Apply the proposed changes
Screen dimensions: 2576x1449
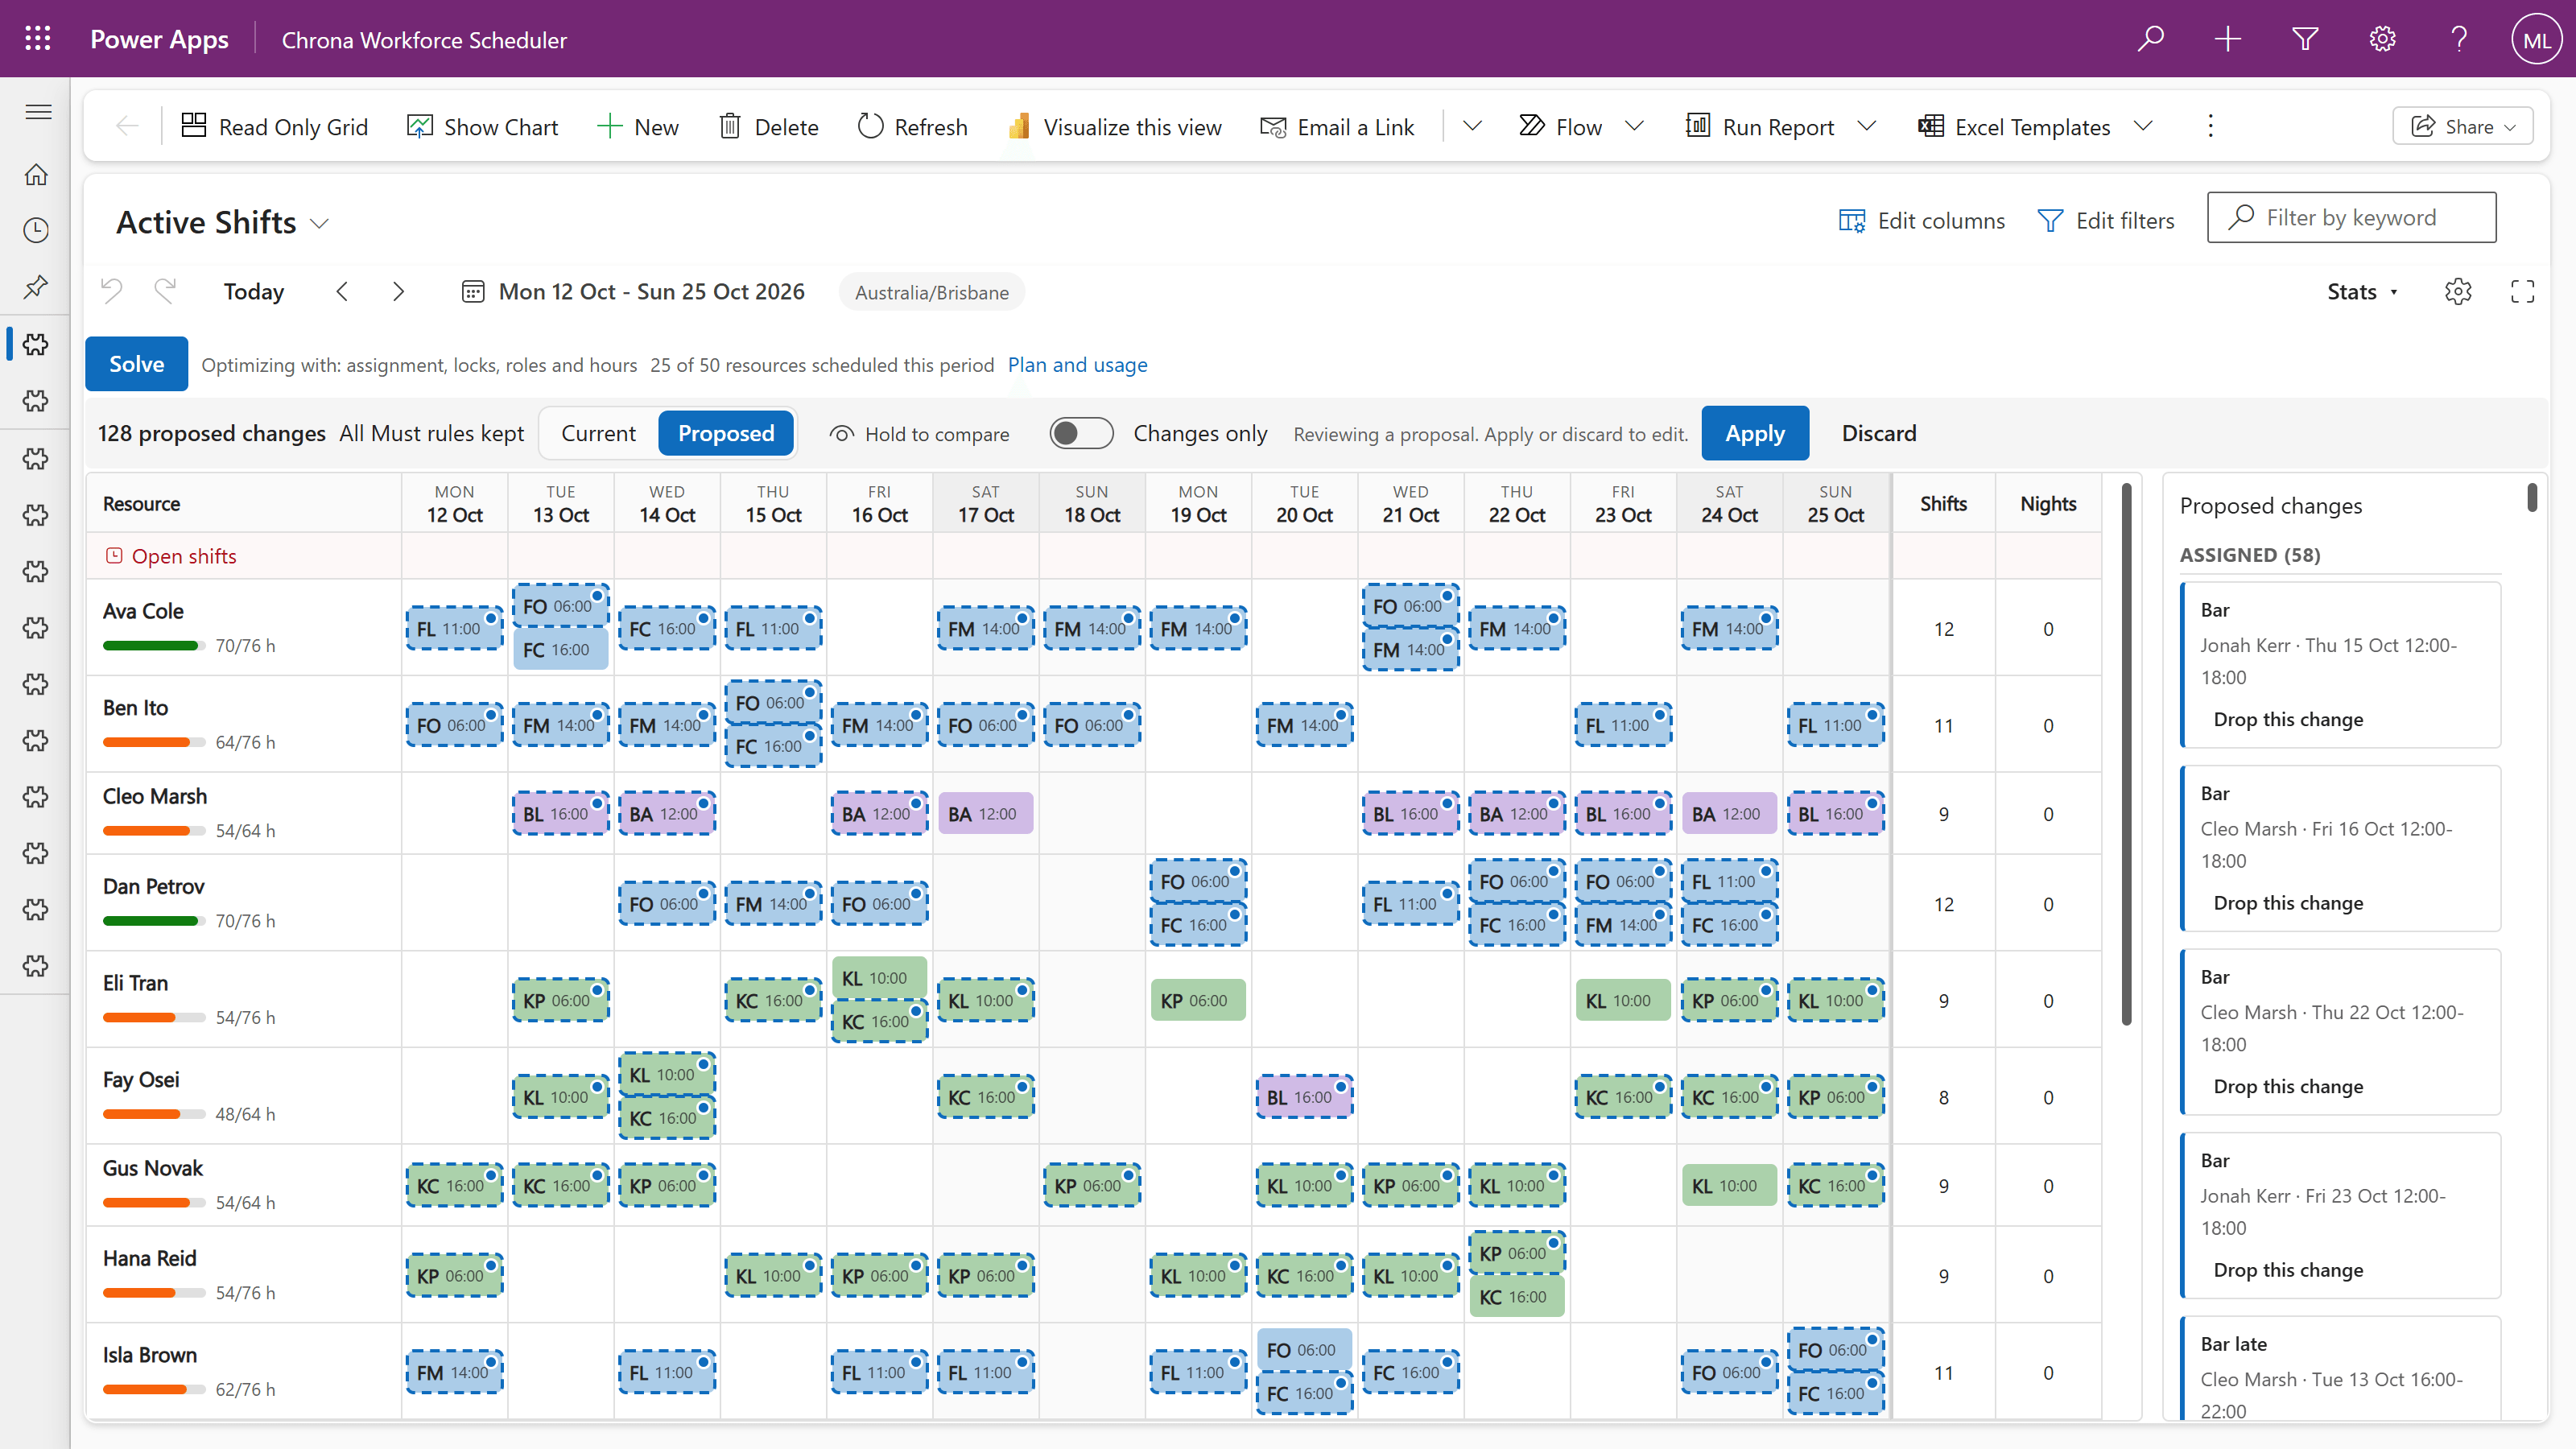[1755, 433]
